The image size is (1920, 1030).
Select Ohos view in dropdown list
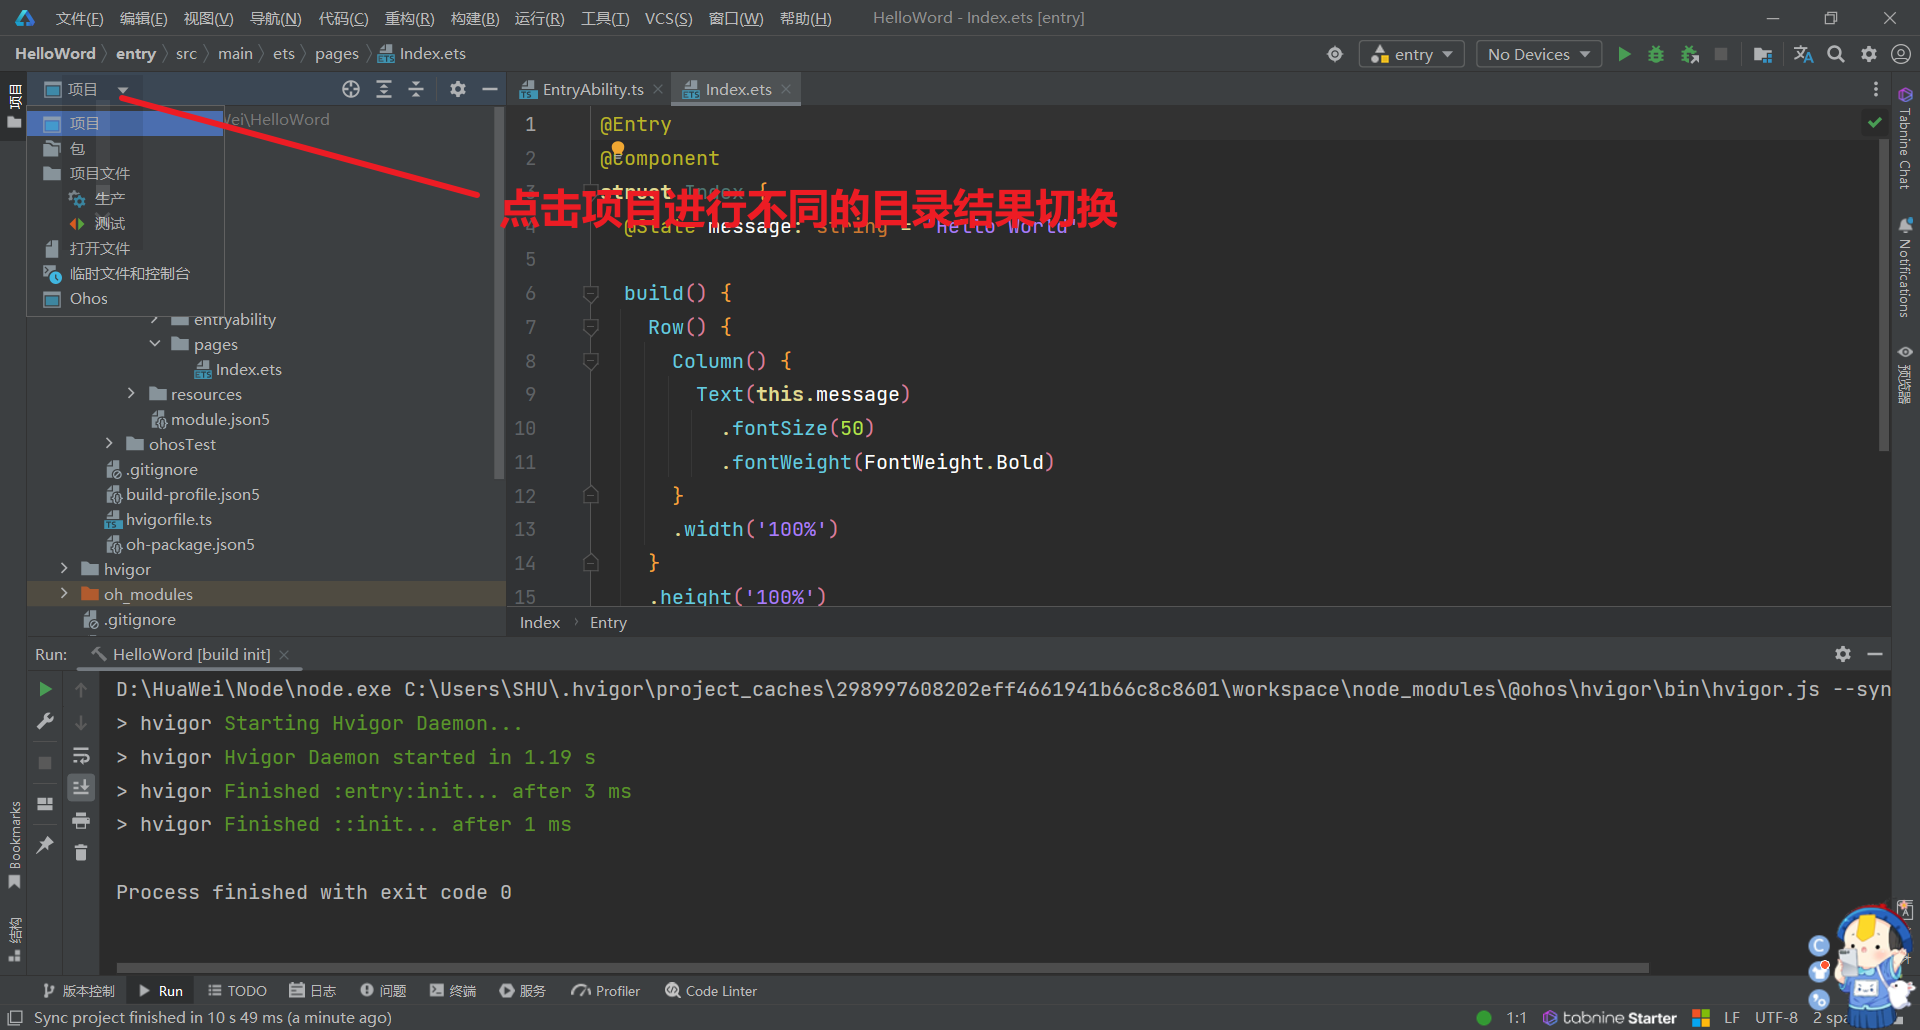pos(125,298)
